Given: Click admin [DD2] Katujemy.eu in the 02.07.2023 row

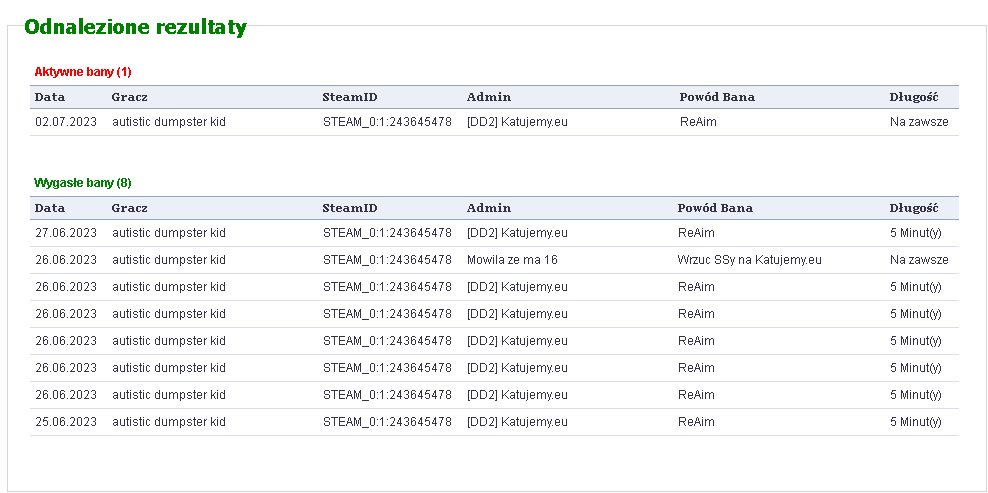Looking at the screenshot, I should point(517,122).
